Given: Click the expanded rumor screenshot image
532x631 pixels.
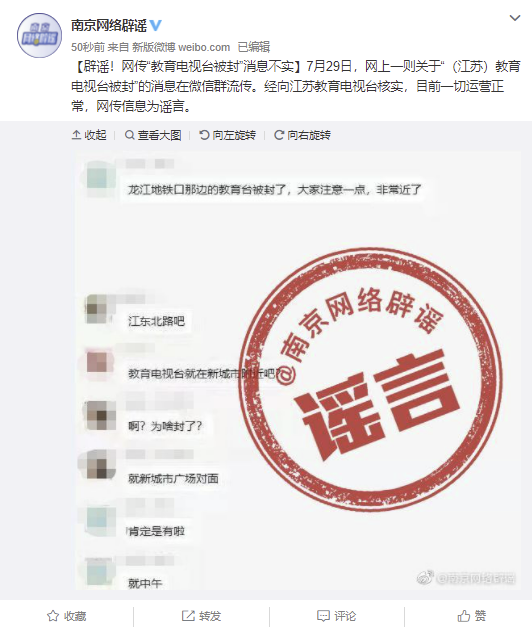Looking at the screenshot, I should [297, 371].
